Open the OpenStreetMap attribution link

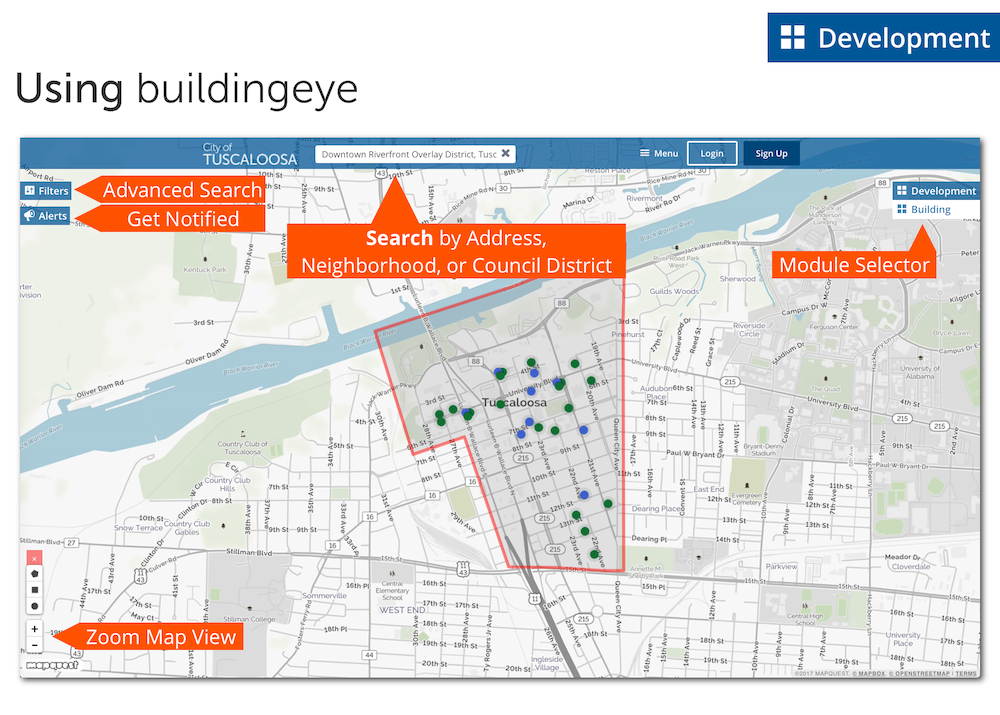[x=919, y=674]
